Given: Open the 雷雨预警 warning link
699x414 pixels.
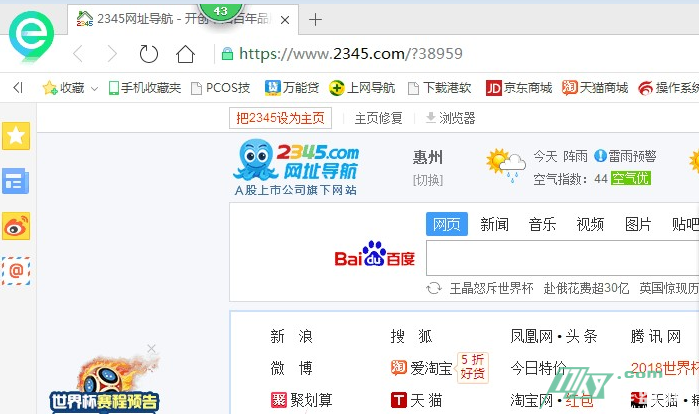Looking at the screenshot, I should click(x=625, y=156).
